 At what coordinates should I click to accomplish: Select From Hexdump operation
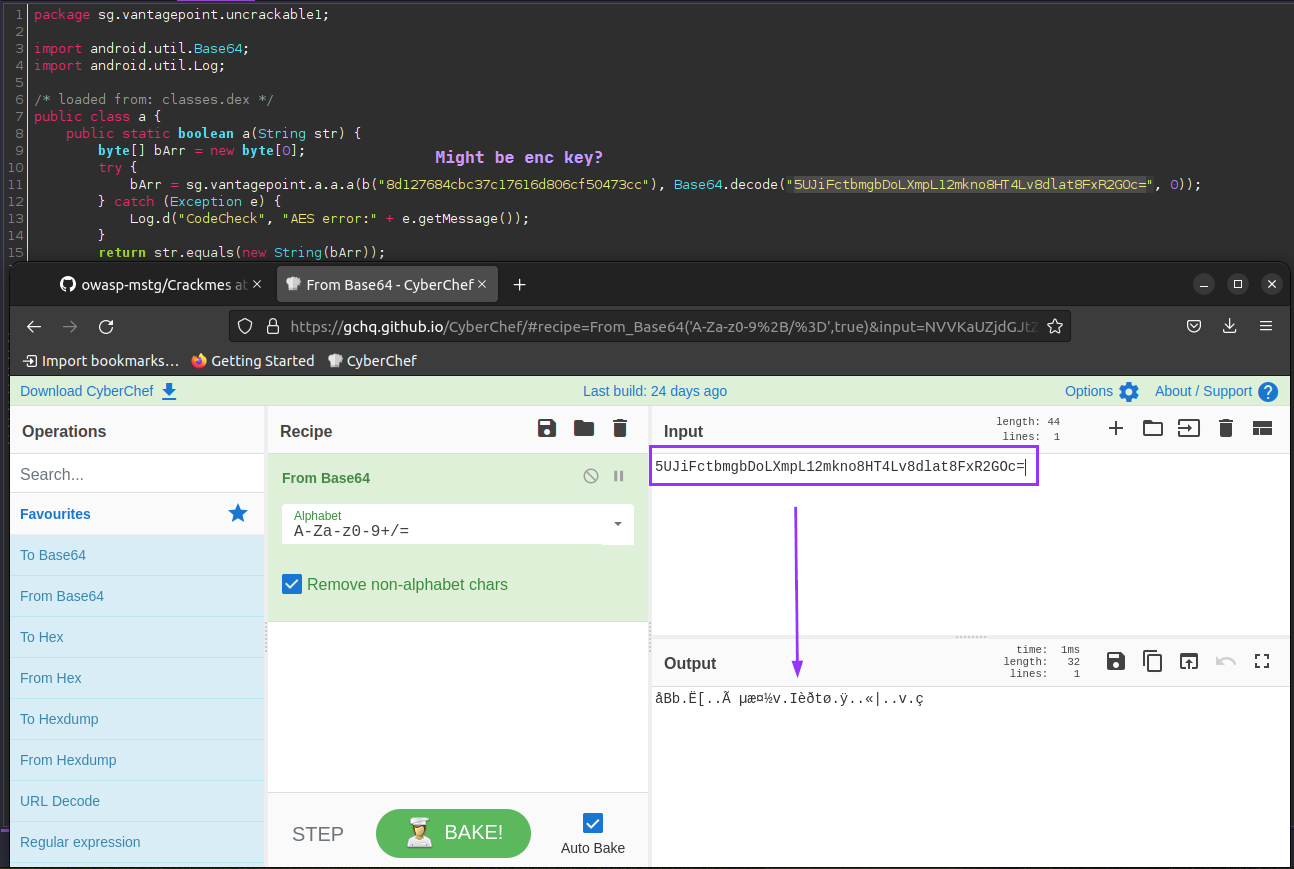point(138,760)
